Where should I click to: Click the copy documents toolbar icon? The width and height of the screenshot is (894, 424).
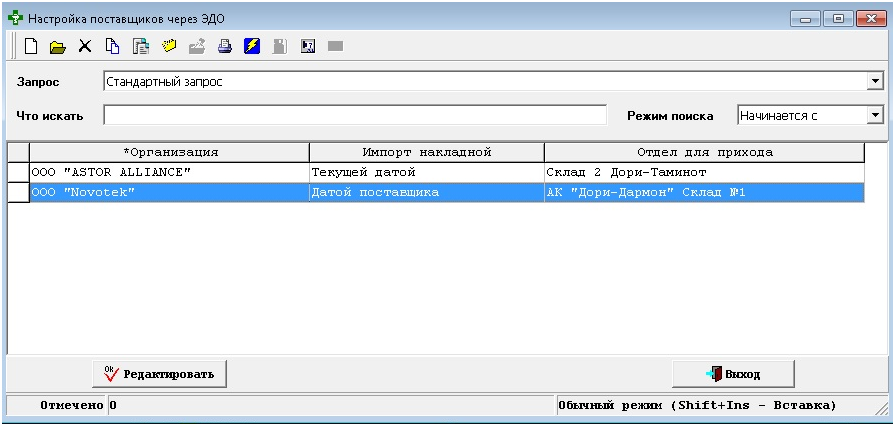(113, 46)
